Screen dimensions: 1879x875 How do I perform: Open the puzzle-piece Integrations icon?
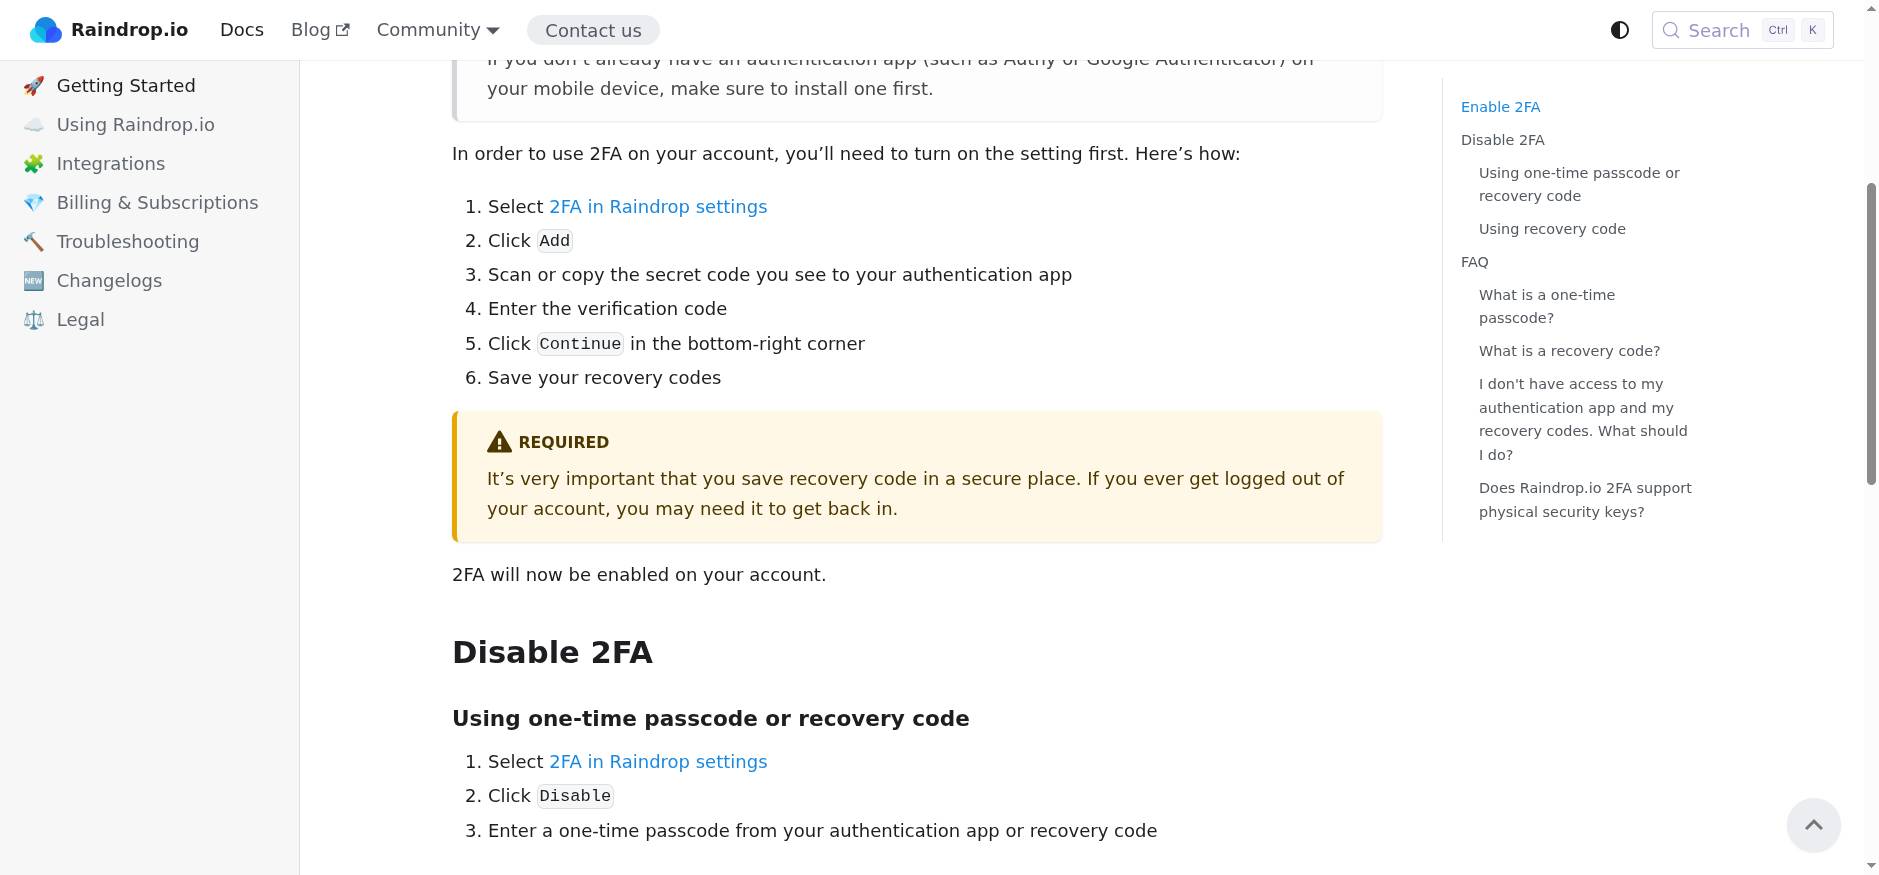click(33, 163)
